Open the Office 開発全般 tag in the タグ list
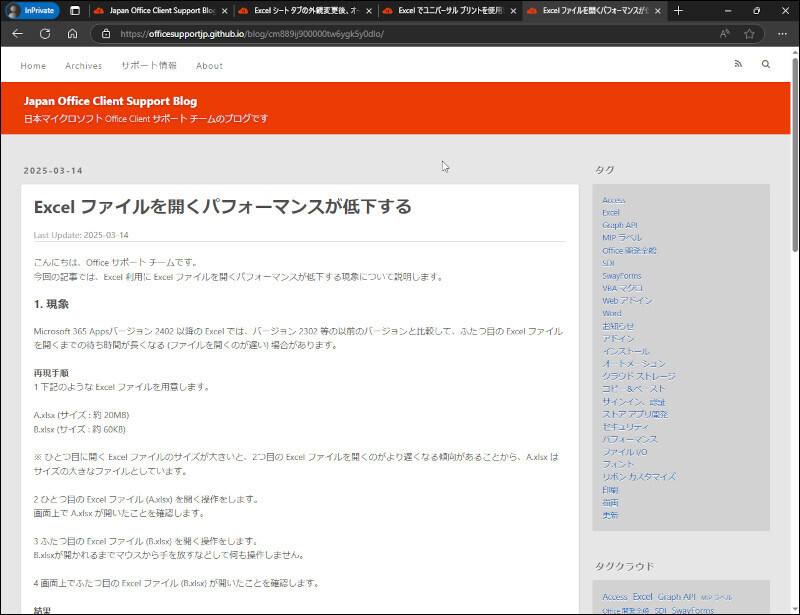This screenshot has width=800, height=615. (630, 251)
